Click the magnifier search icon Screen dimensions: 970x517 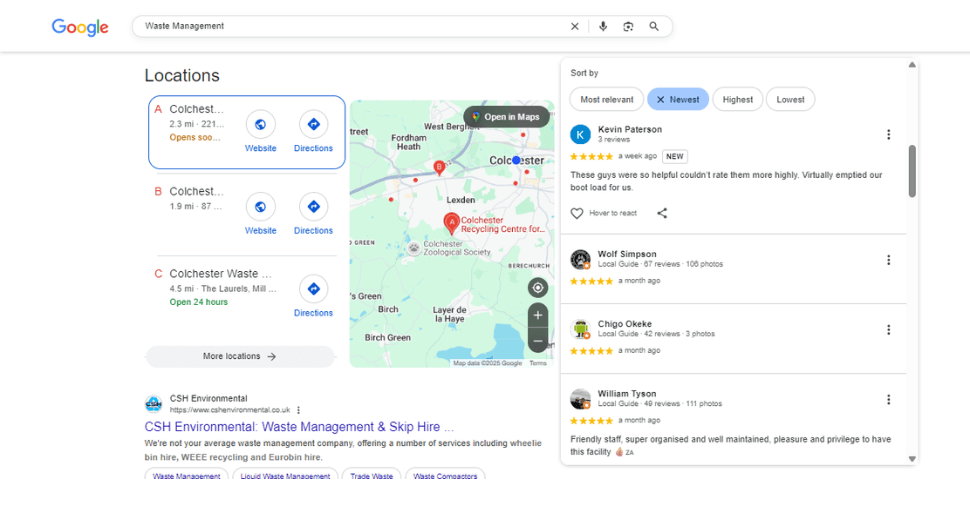coord(654,27)
